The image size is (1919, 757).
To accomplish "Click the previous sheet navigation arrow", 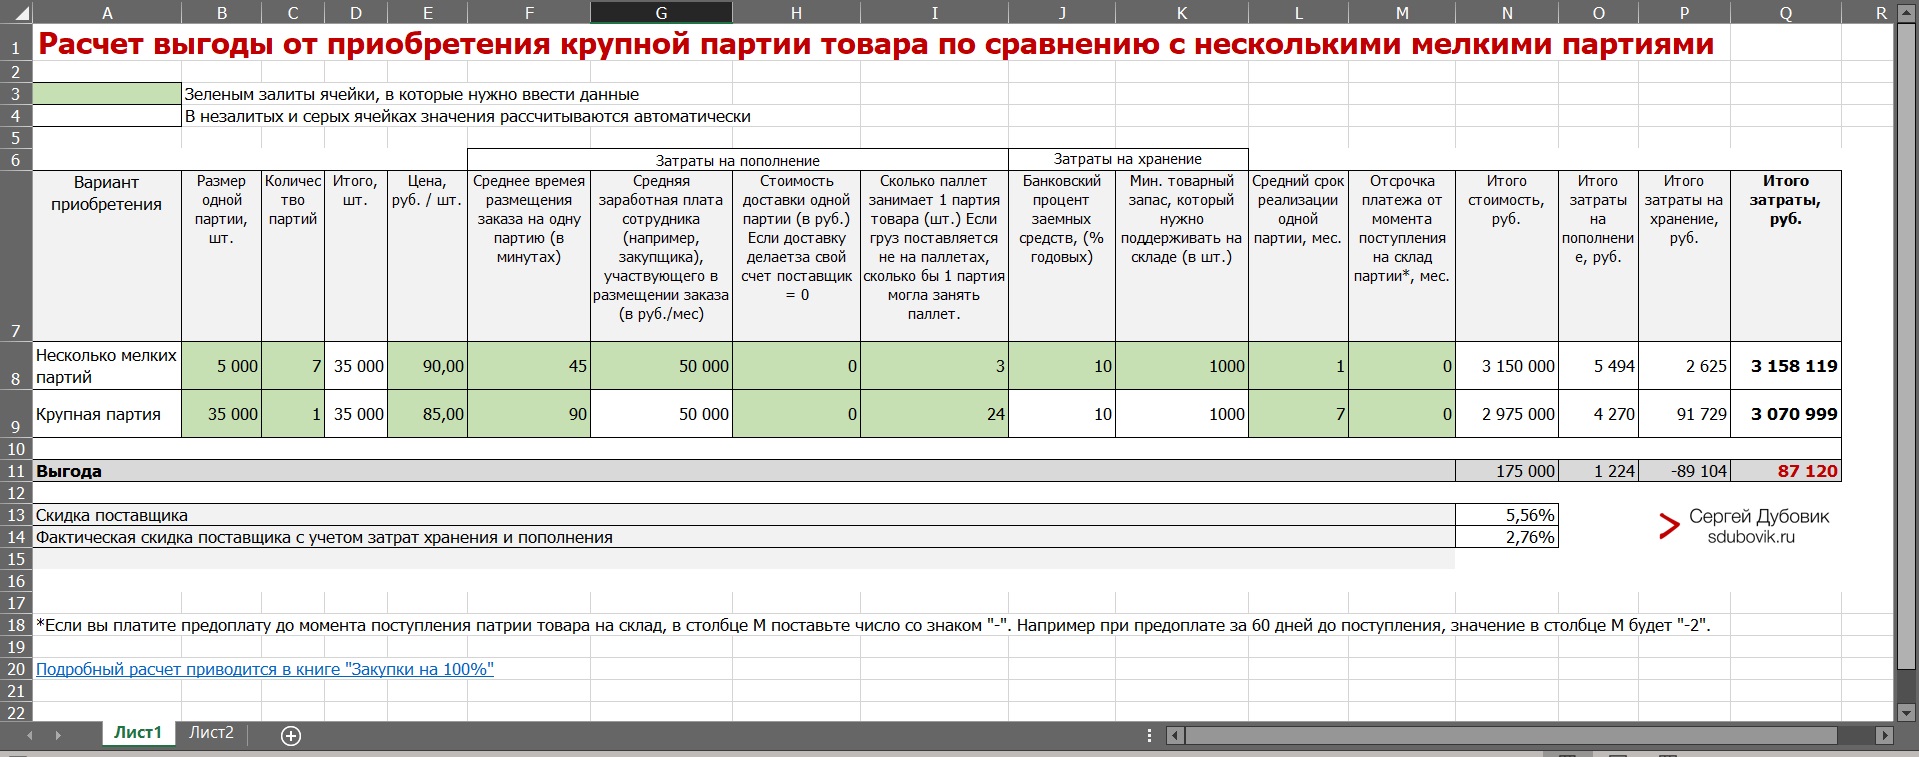I will pyautogui.click(x=30, y=736).
